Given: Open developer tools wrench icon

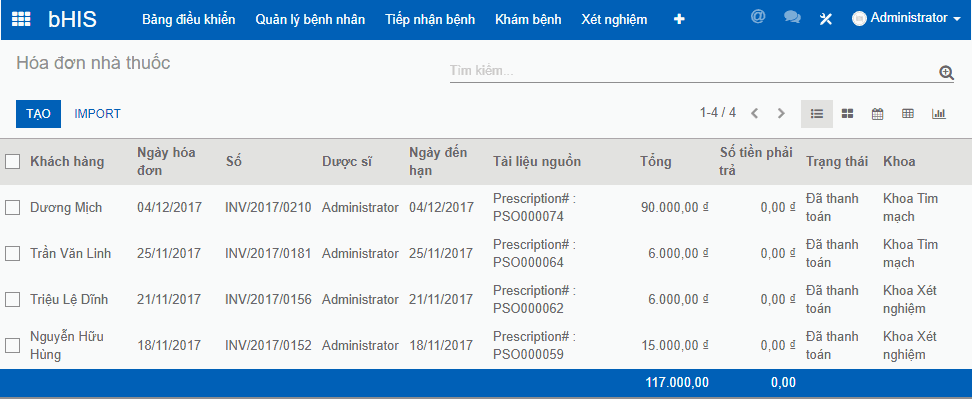Looking at the screenshot, I should [x=825, y=19].
